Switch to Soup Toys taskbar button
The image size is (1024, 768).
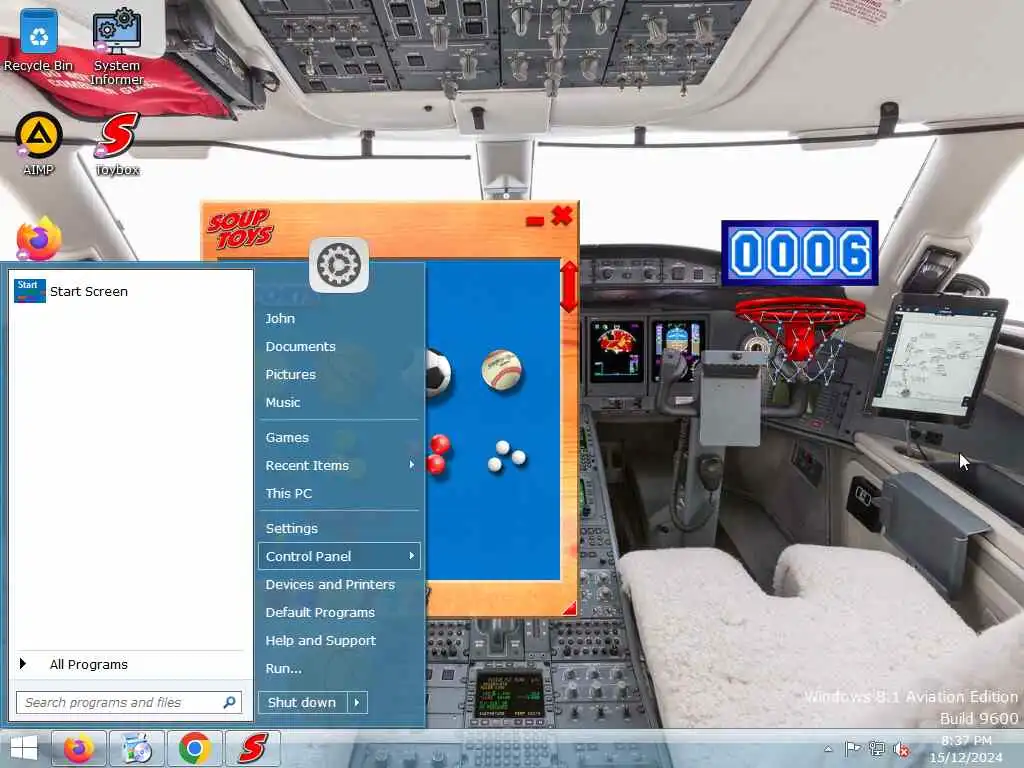point(252,748)
